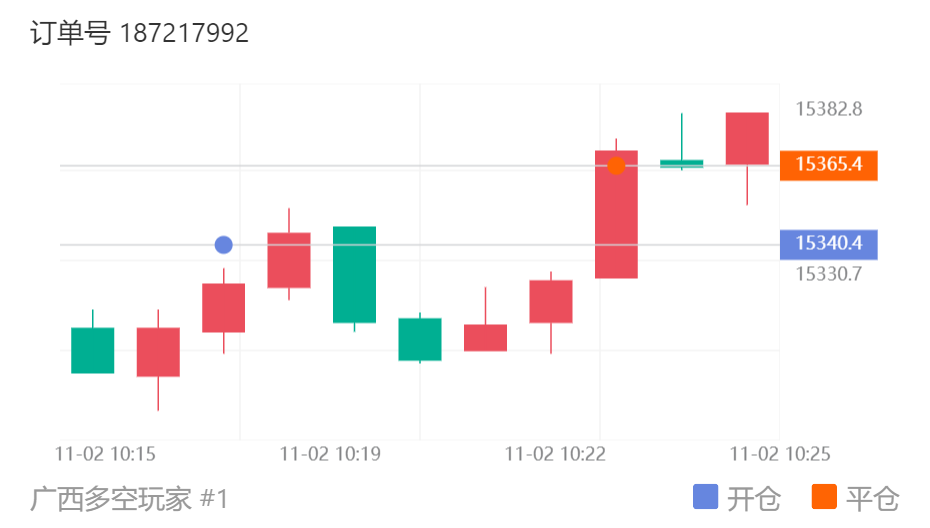
Task: Click the last red candle on the right
Action: tap(747, 138)
